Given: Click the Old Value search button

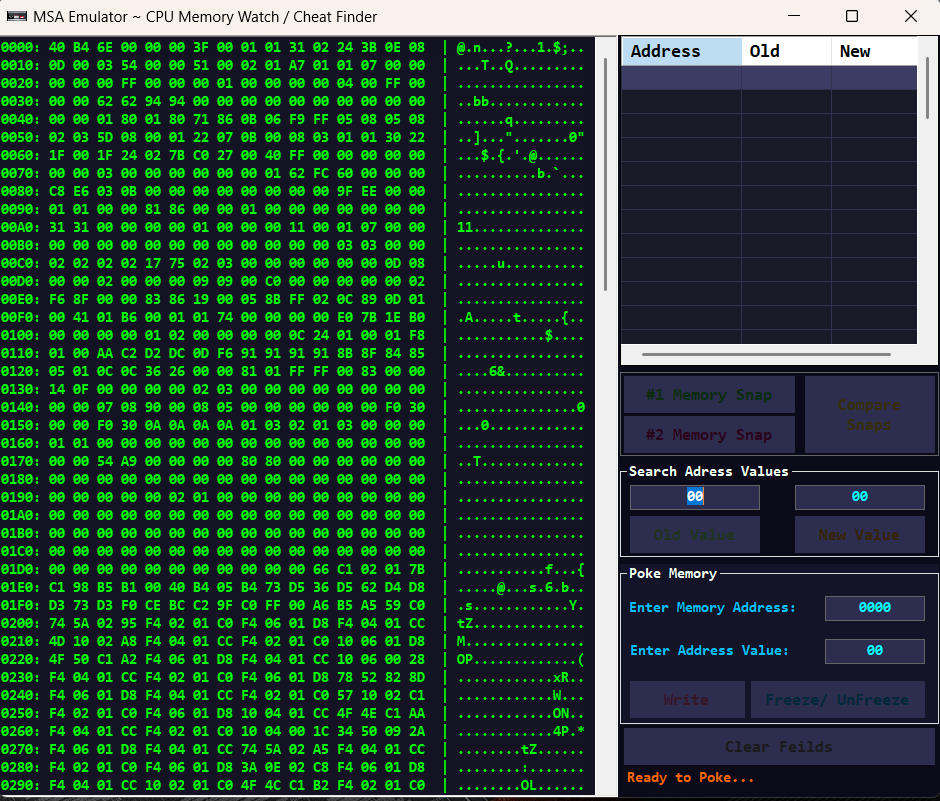Looking at the screenshot, I should point(695,534).
